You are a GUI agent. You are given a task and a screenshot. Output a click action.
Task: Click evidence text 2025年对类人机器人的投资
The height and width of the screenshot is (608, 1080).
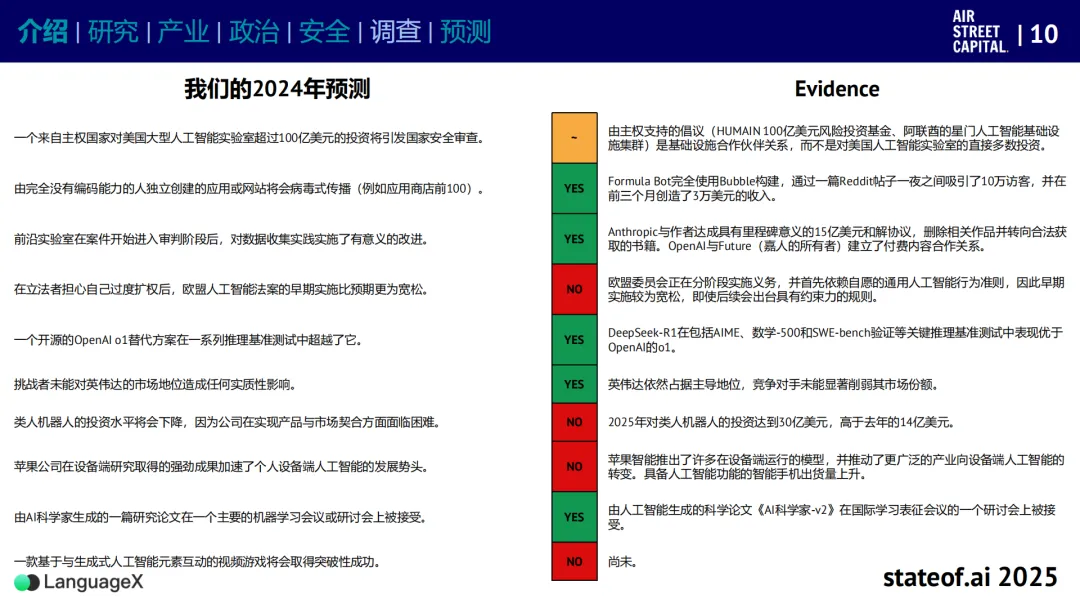click(781, 422)
